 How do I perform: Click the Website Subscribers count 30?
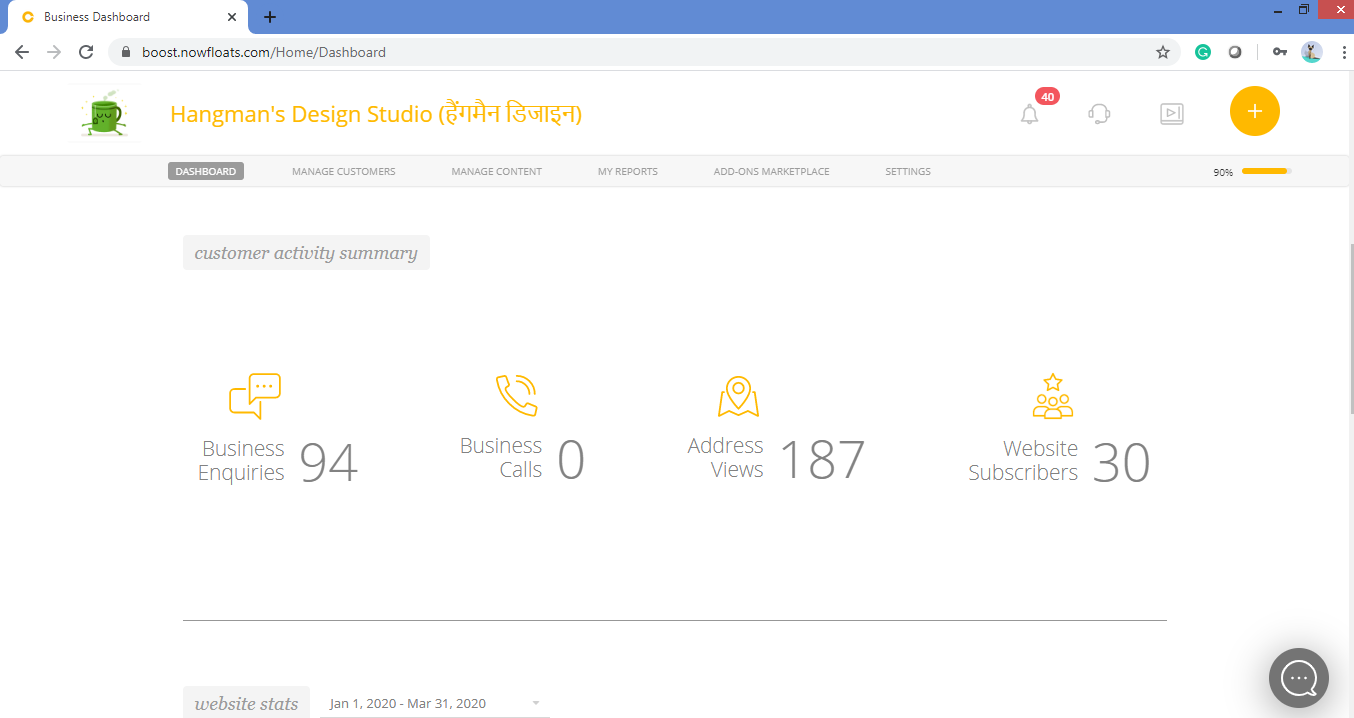pyautogui.click(x=1121, y=462)
